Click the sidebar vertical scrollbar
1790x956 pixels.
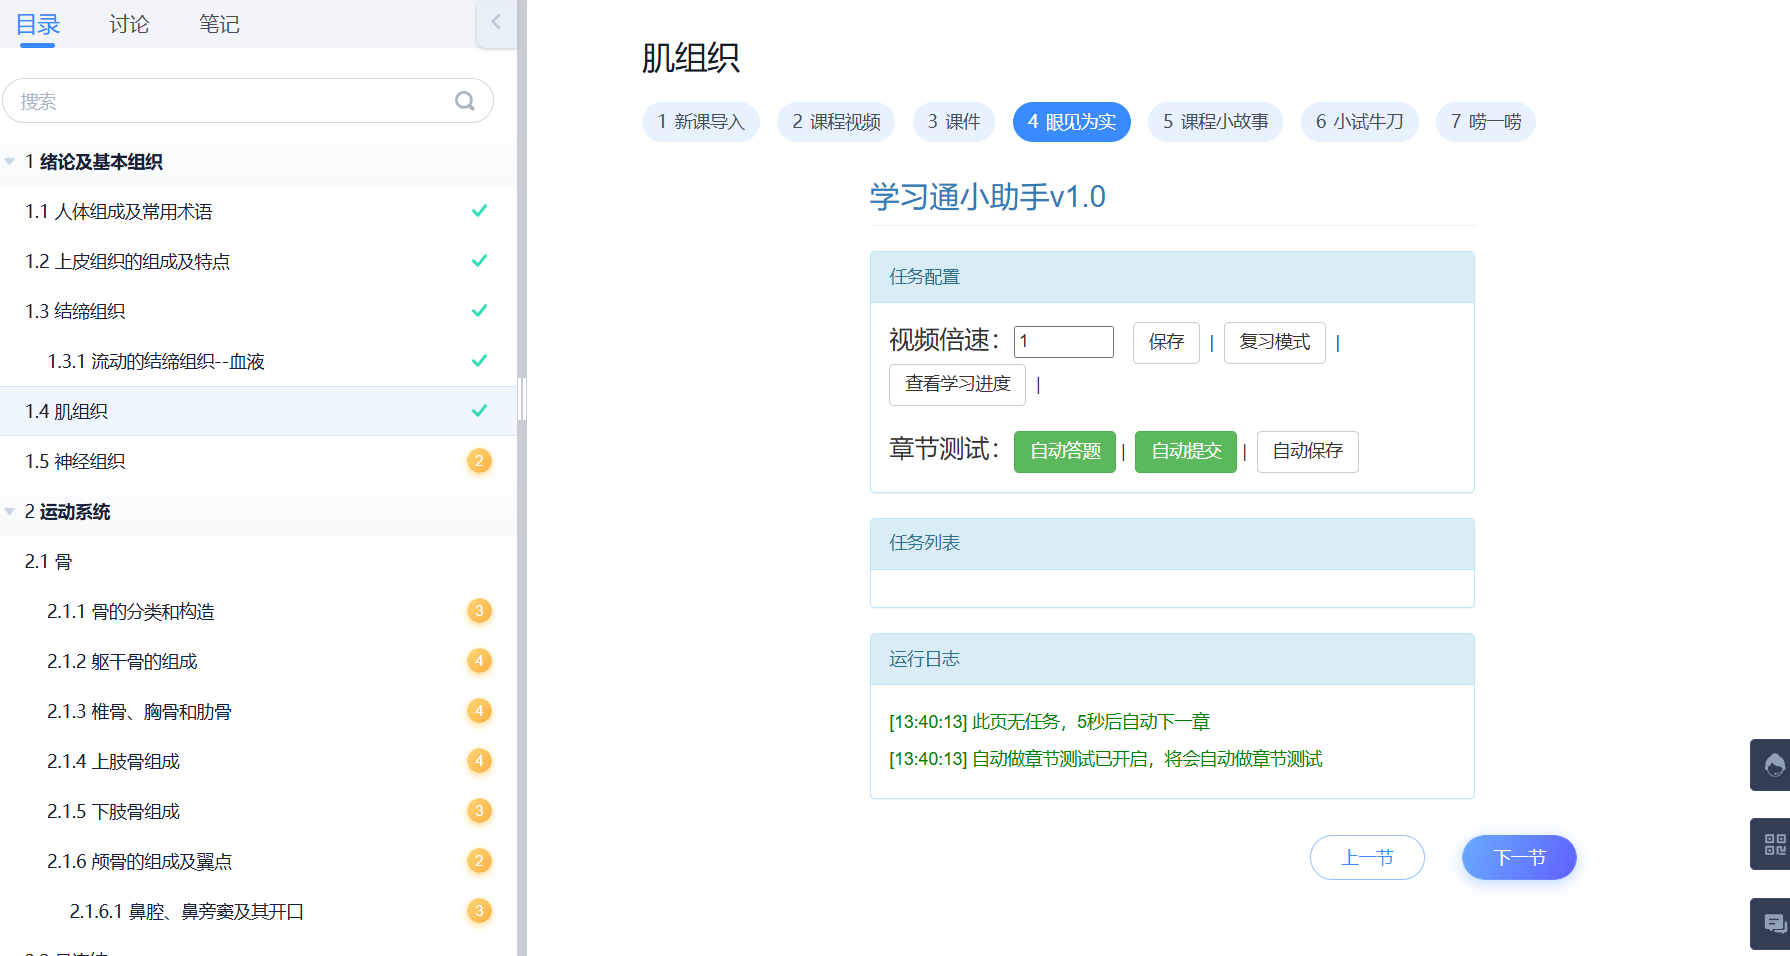click(x=521, y=400)
